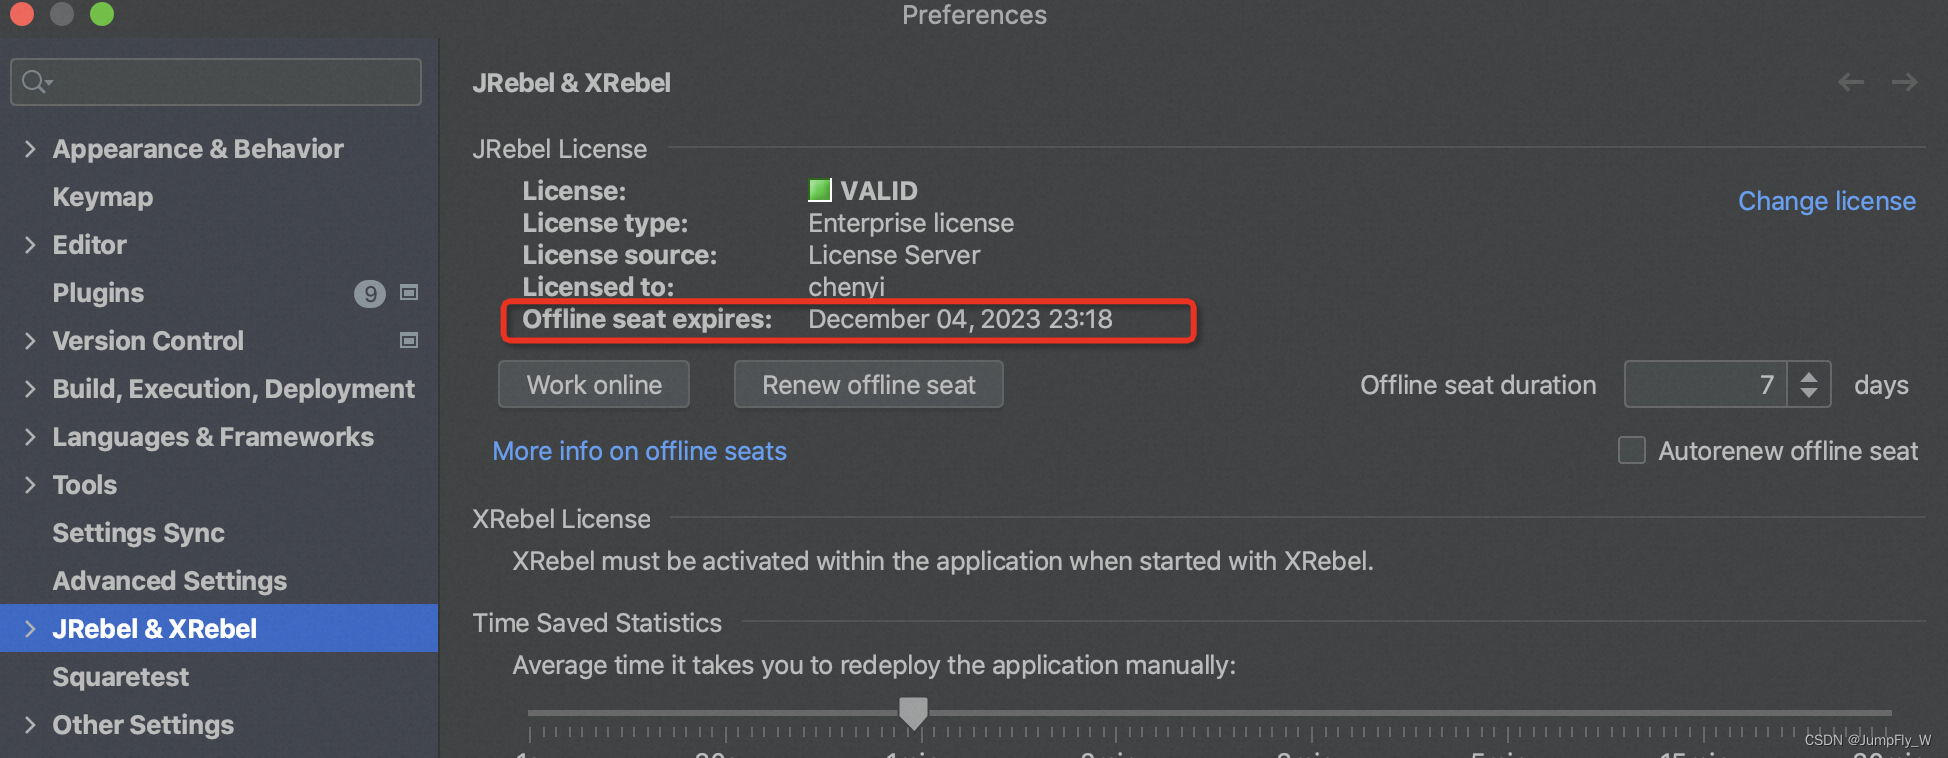Expand the JRebel & XRebel section
The height and width of the screenshot is (758, 1948).
(30, 629)
